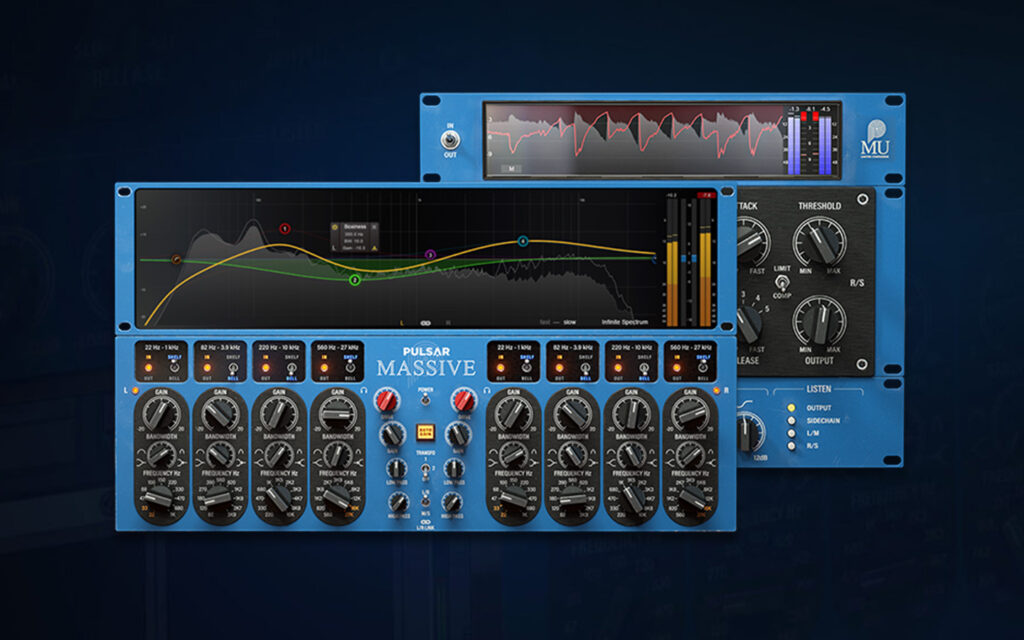The image size is (1024, 640).
Task: Select EQ node 1 on Massive graph
Action: coord(285,229)
